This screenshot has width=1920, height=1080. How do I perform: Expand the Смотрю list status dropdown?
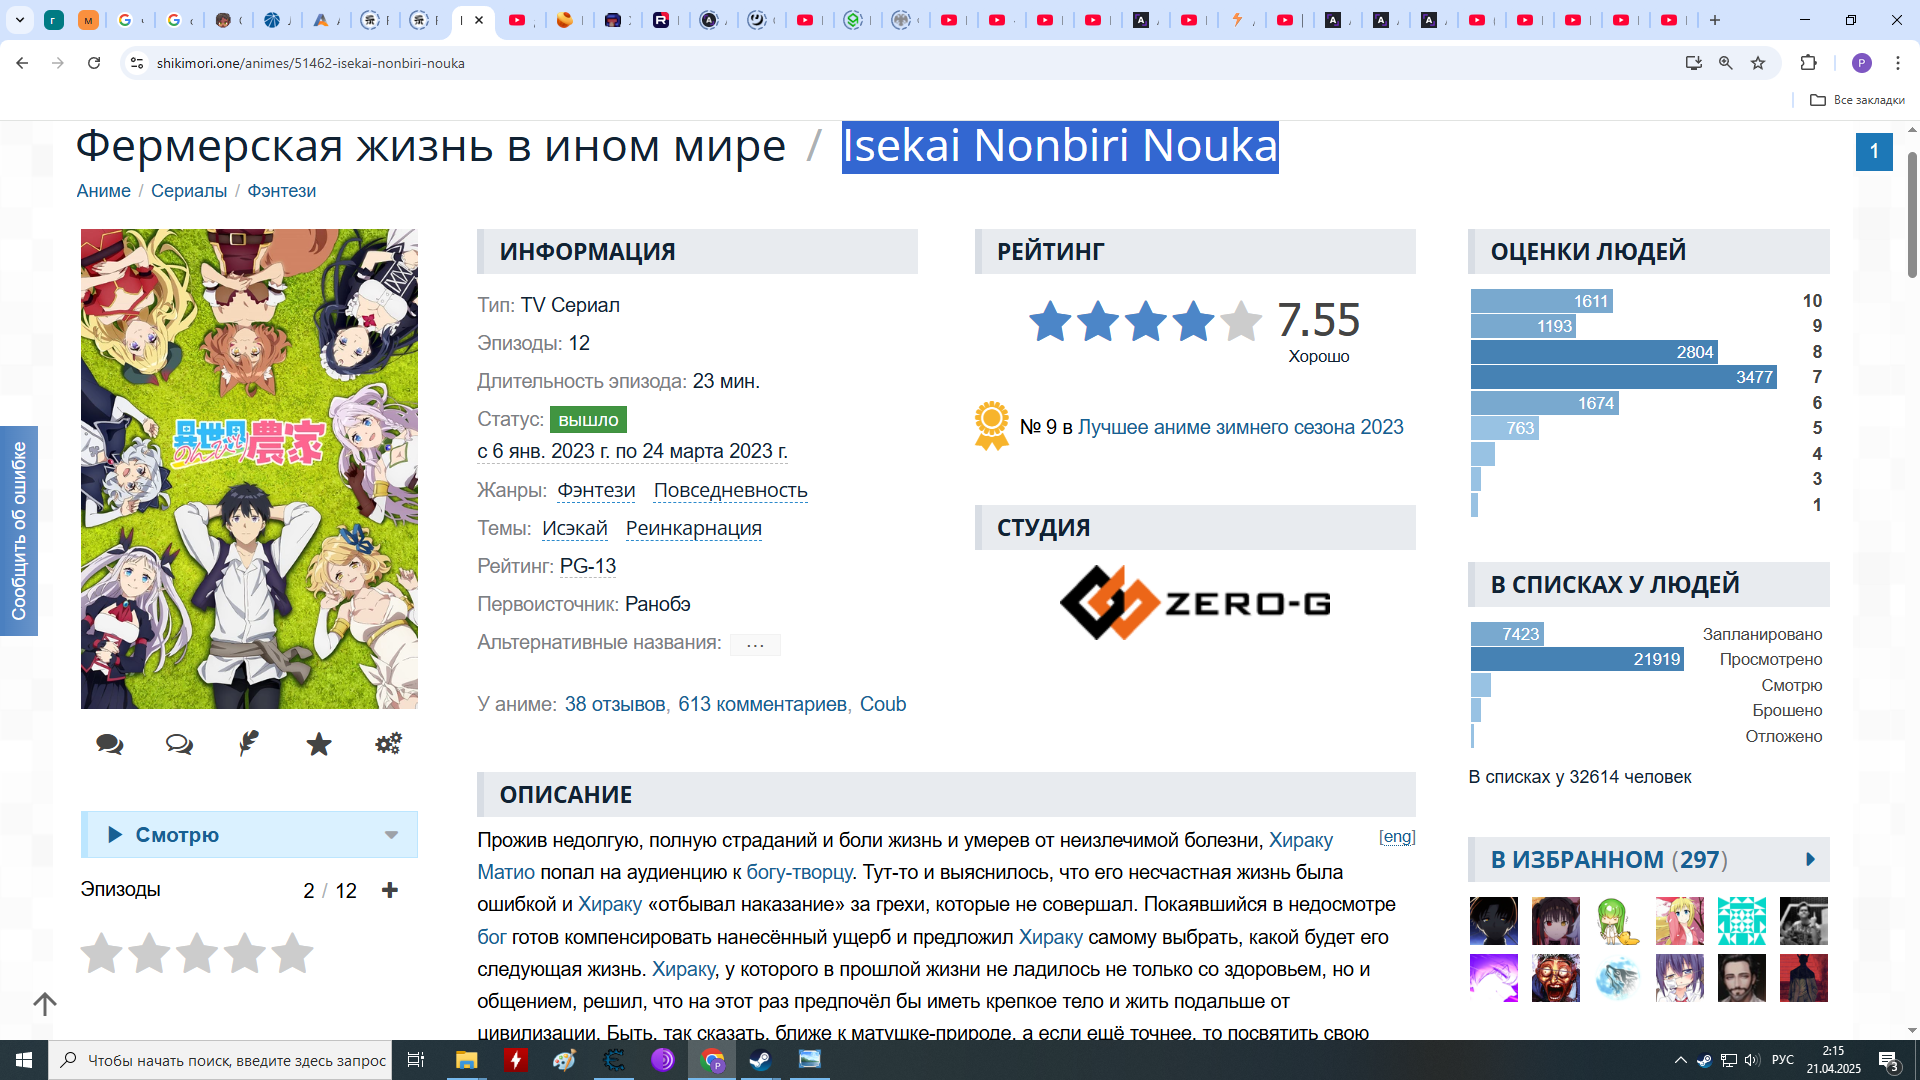click(392, 835)
